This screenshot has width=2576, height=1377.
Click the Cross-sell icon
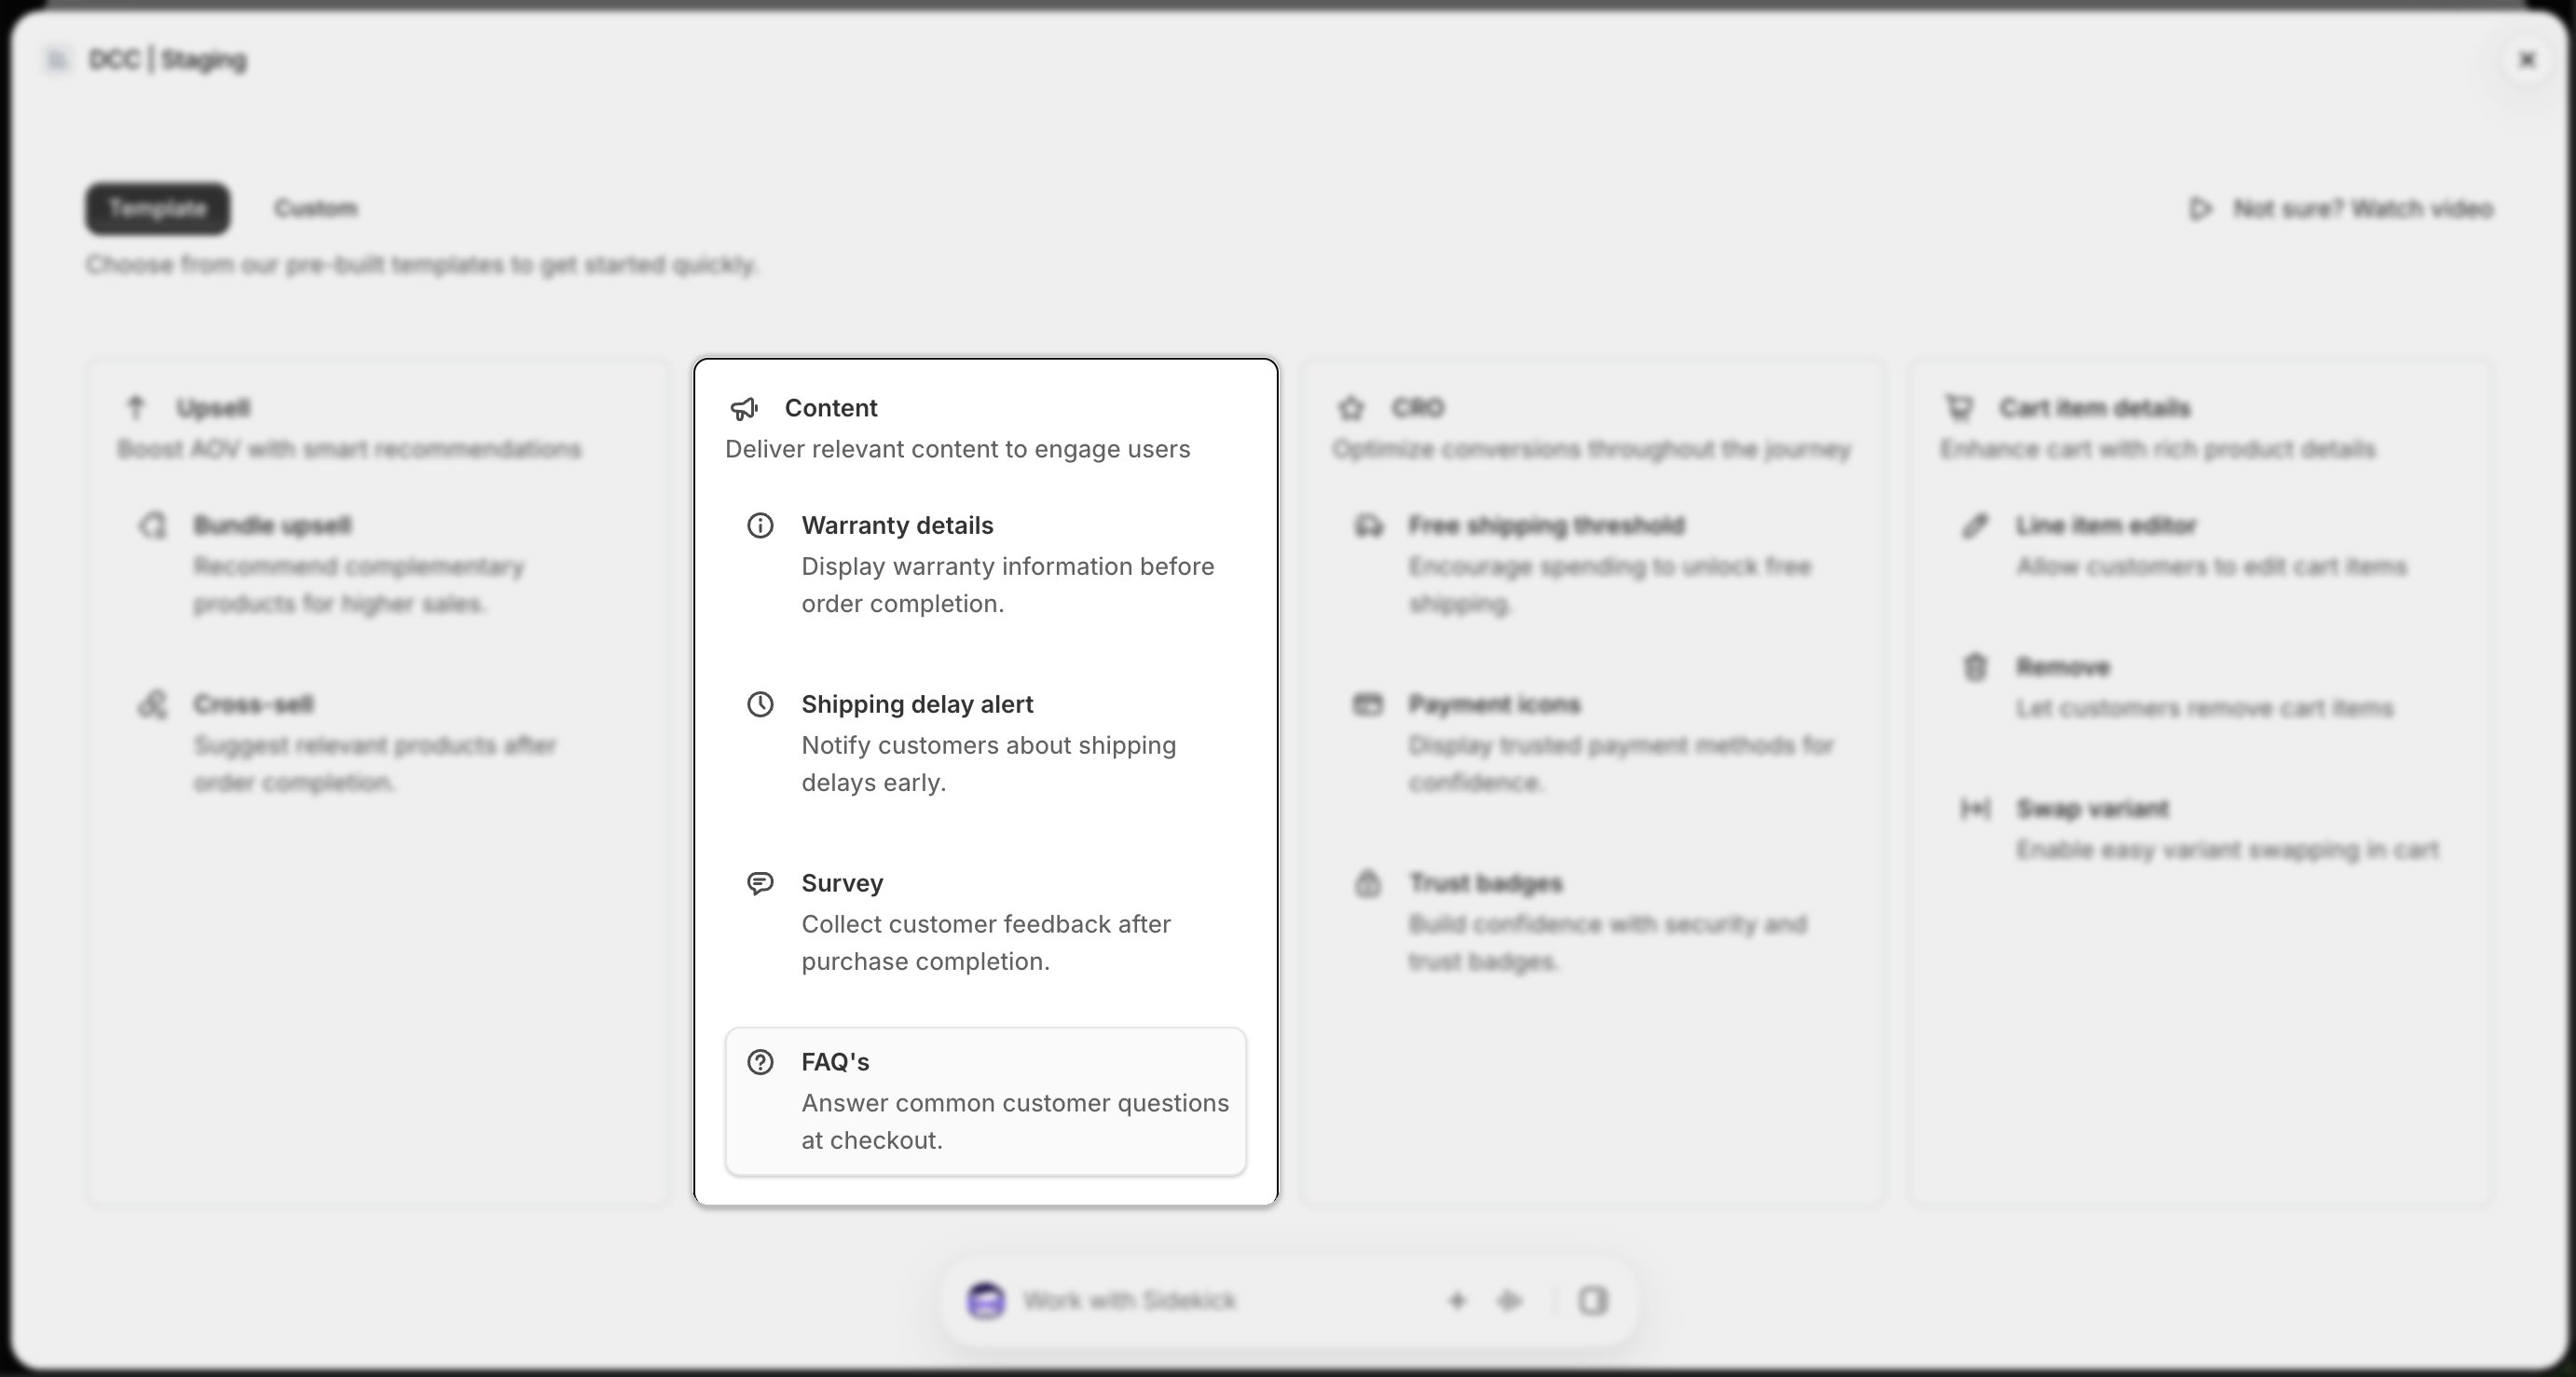(x=153, y=704)
